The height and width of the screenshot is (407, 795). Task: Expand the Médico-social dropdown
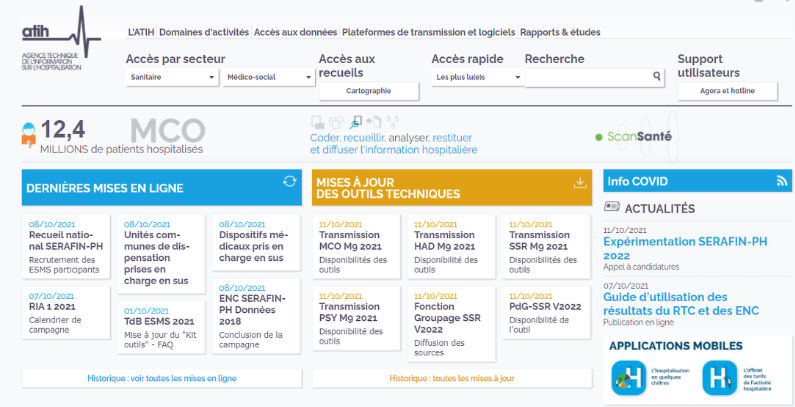pos(269,77)
